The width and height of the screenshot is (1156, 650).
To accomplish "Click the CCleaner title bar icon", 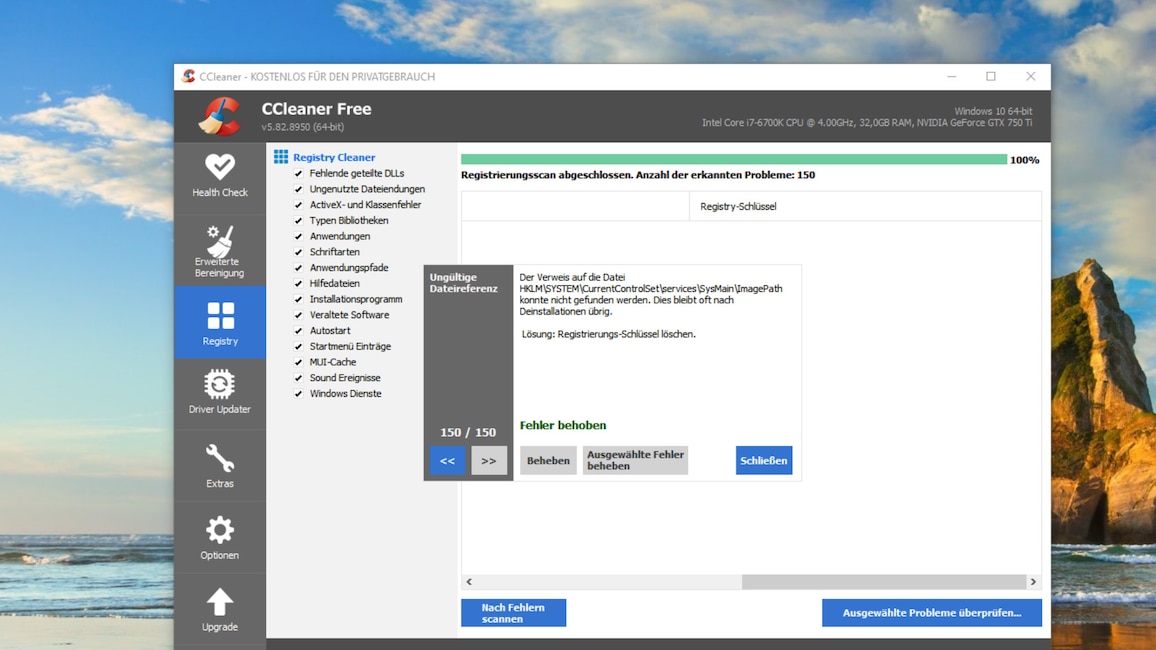I will (189, 76).
